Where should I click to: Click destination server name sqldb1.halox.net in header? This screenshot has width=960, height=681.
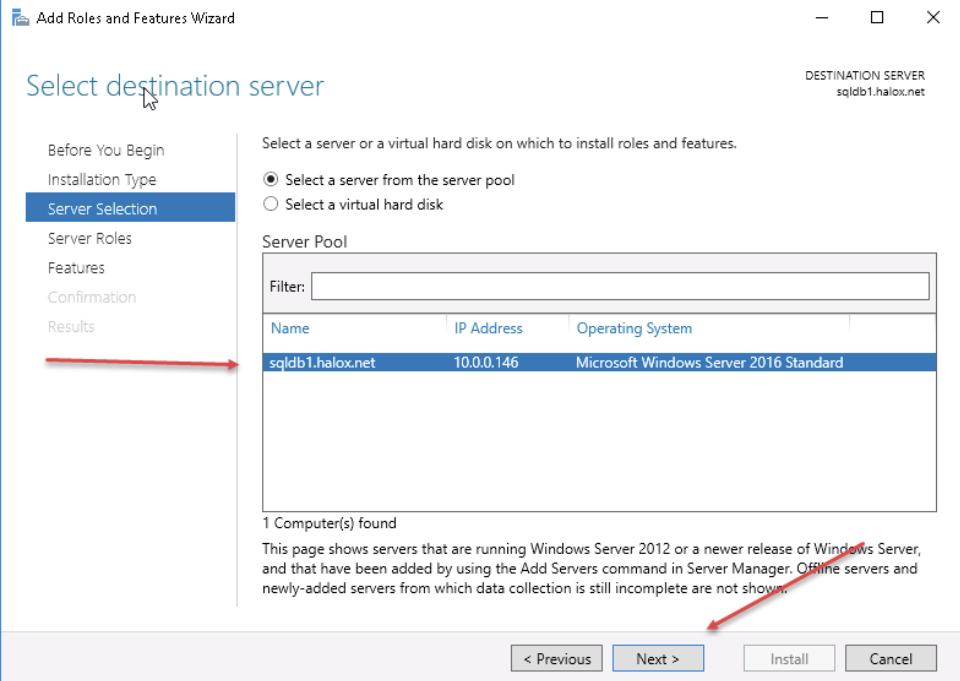(880, 92)
